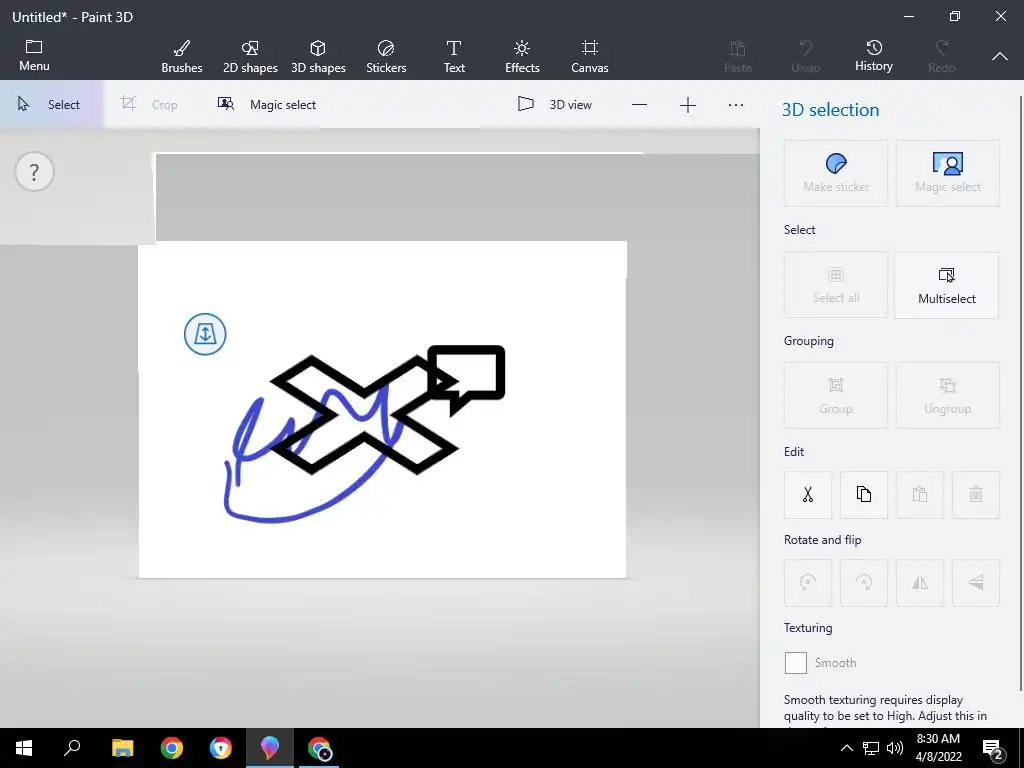The image size is (1024, 768).
Task: Open the more options ellipsis menu
Action: (735, 105)
